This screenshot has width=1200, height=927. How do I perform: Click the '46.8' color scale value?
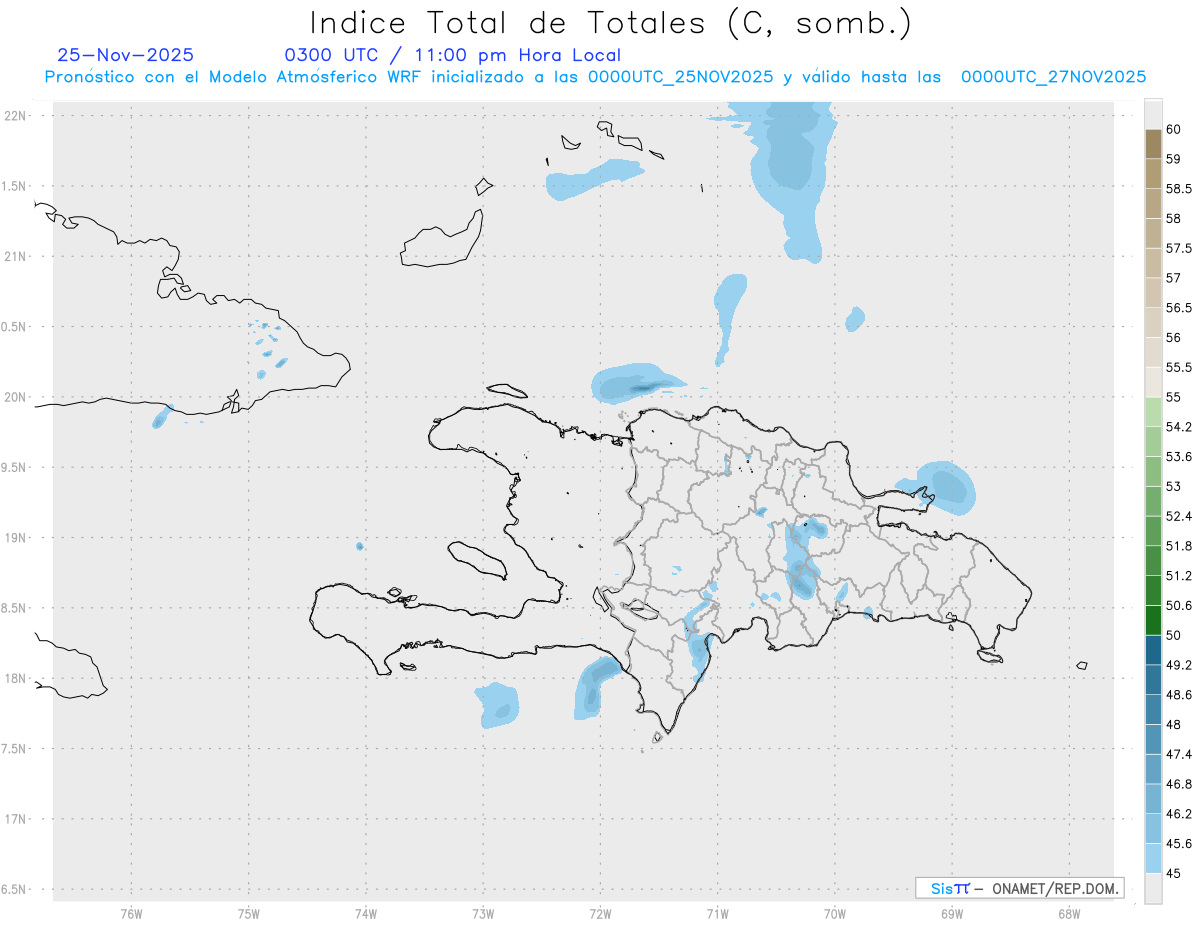point(1178,784)
